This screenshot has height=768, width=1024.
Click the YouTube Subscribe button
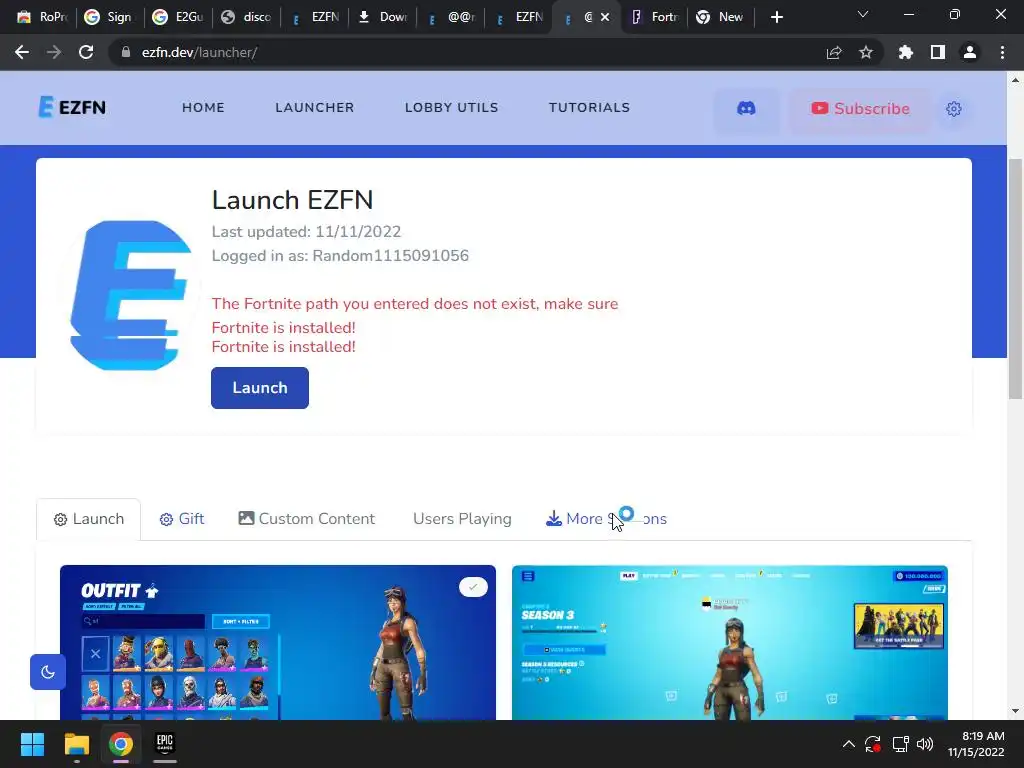860,108
